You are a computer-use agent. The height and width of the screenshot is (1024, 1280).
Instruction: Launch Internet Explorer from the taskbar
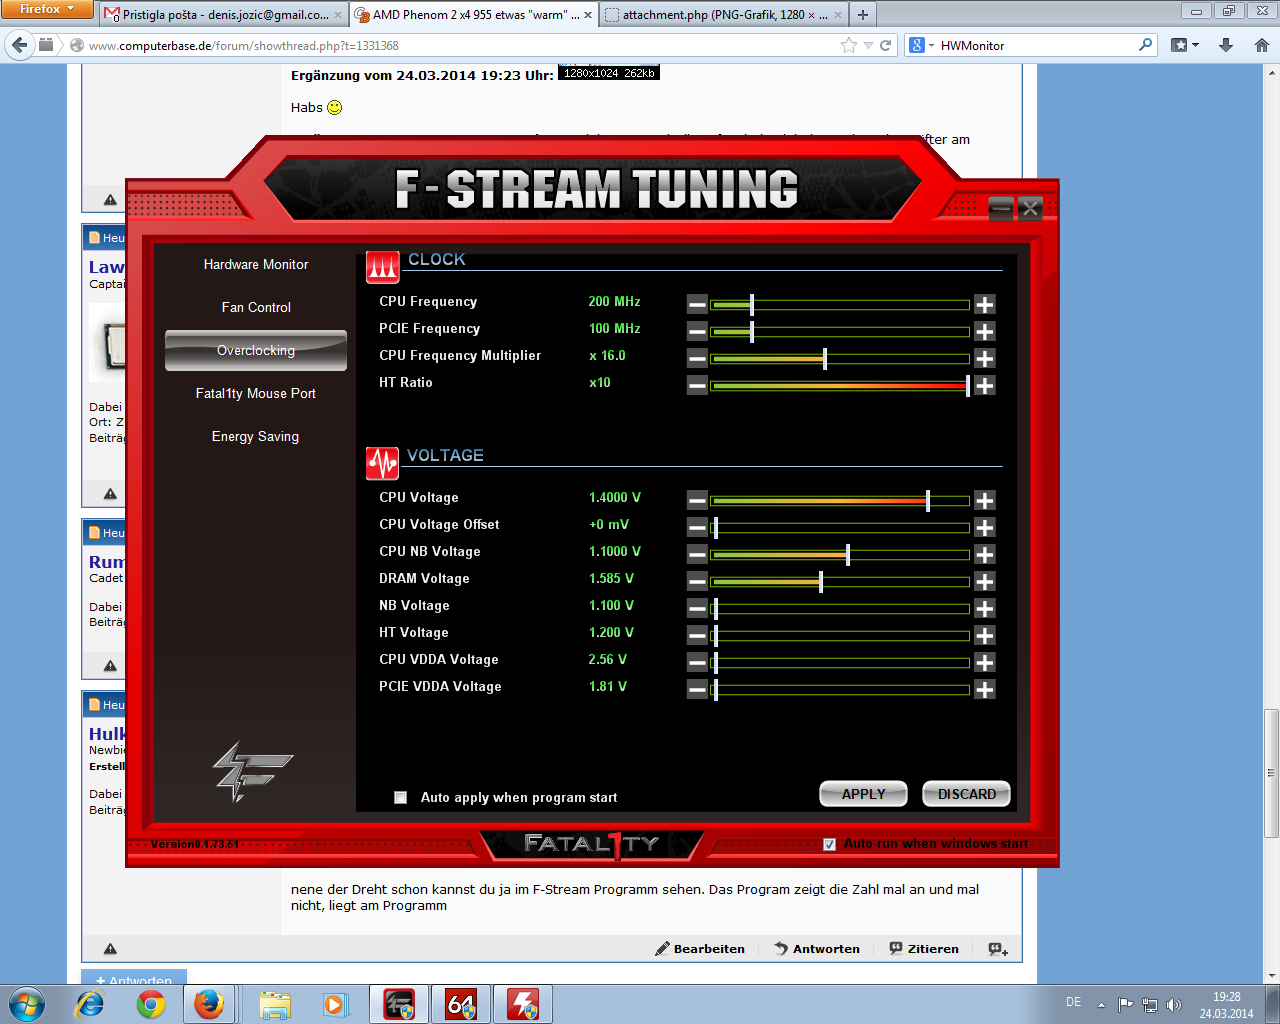(x=90, y=1004)
